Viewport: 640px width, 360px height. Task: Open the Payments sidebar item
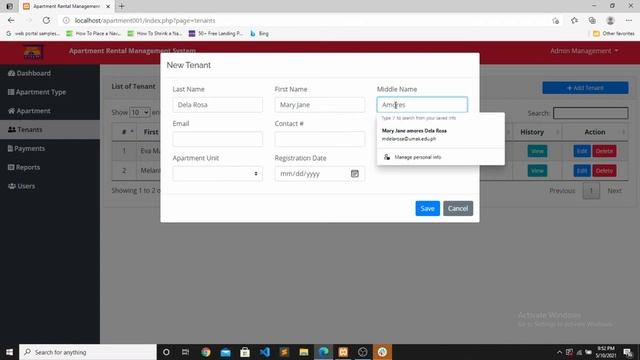pyautogui.click(x=27, y=148)
